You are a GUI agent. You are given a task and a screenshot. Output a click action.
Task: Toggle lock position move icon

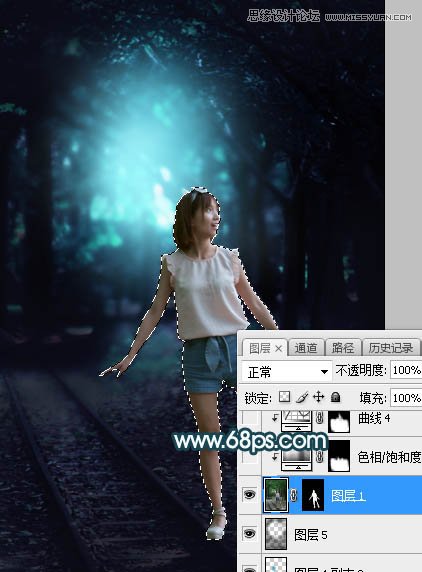pos(319,397)
